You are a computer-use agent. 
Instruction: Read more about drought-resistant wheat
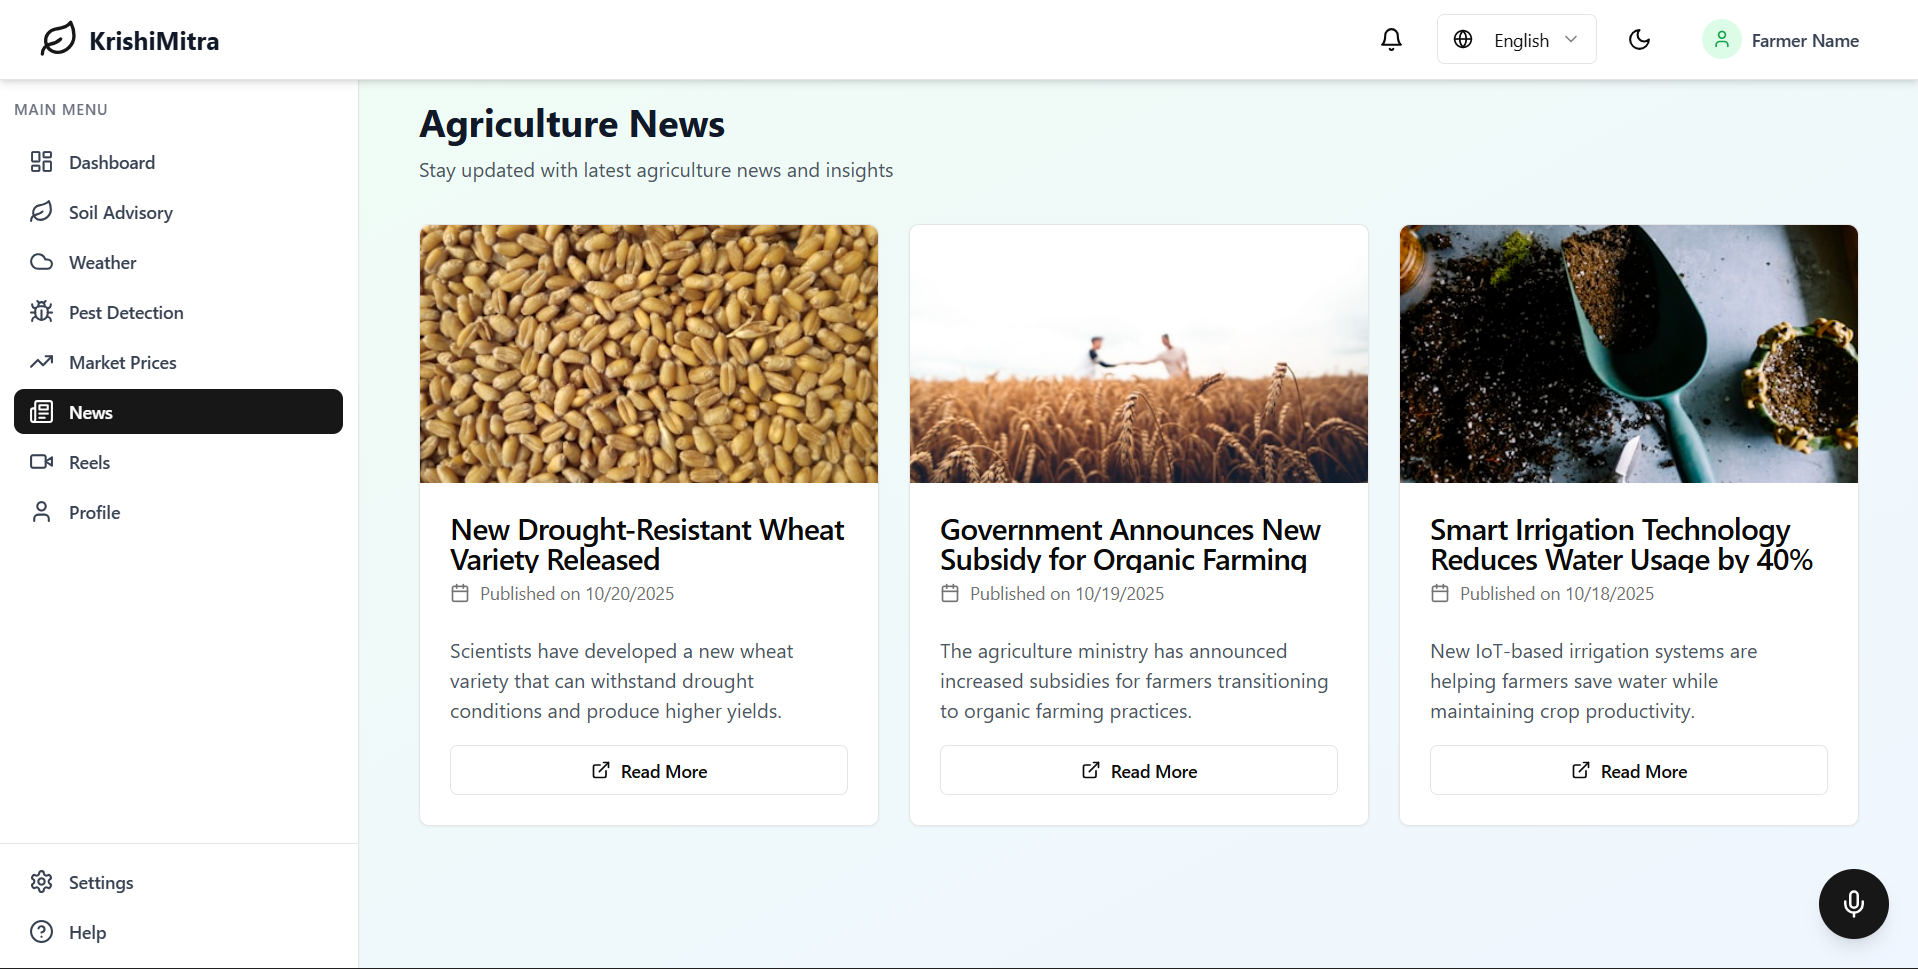(x=648, y=770)
